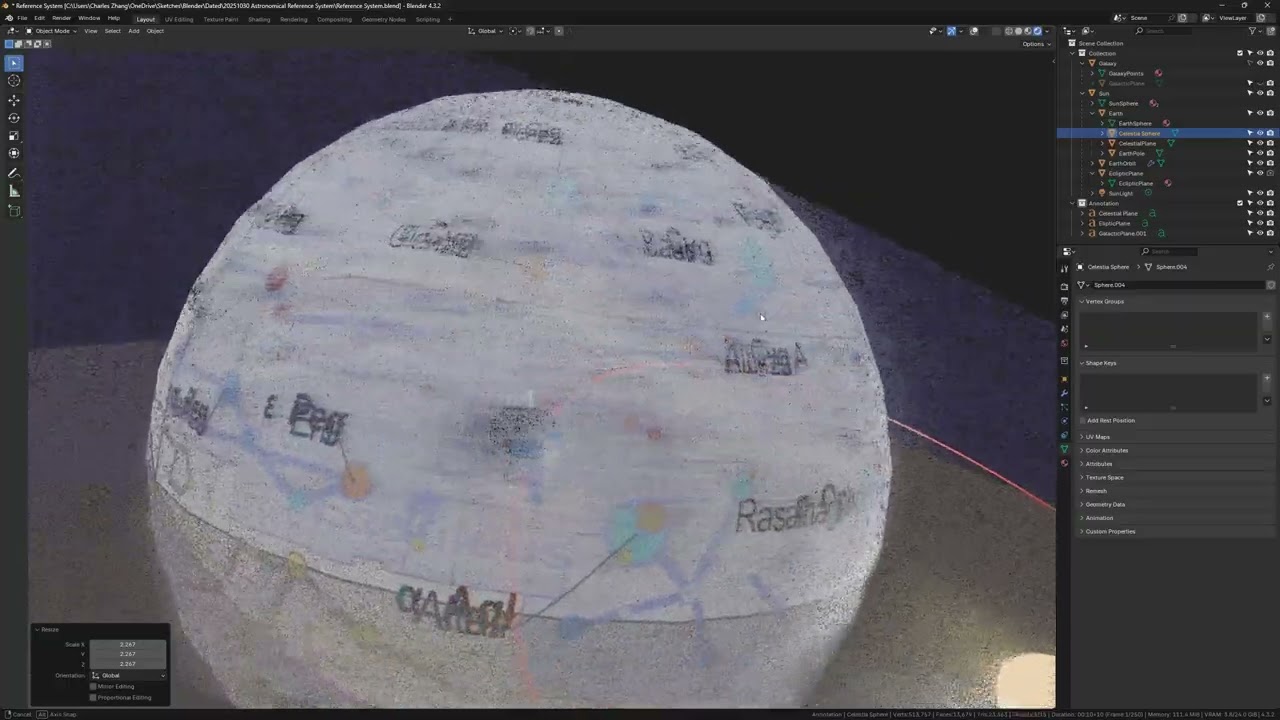
Task: Open the Edit menu
Action: tap(39, 18)
